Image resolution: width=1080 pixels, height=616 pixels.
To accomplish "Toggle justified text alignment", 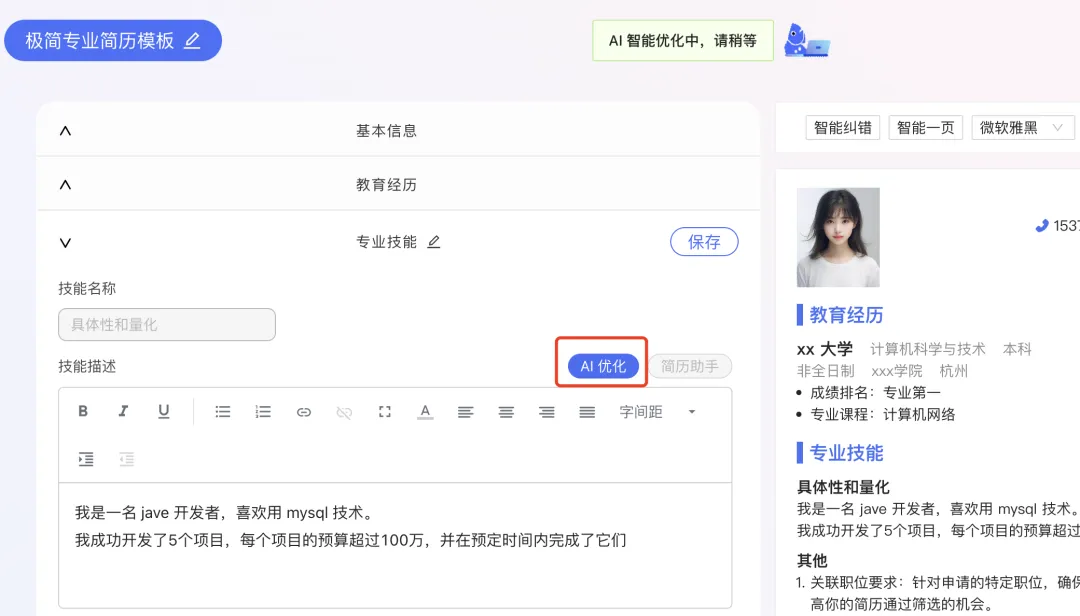I will click(x=587, y=411).
